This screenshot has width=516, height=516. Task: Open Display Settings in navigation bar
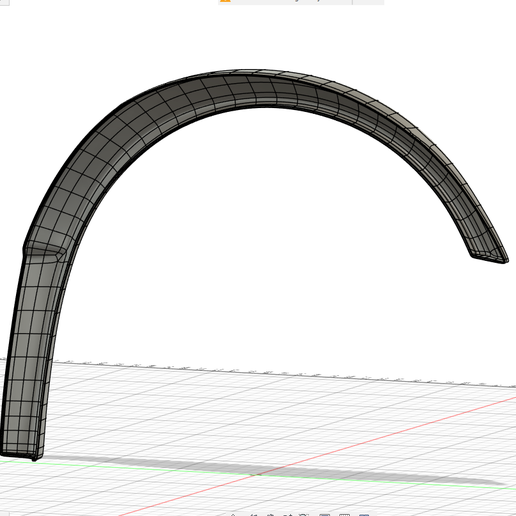324,515
